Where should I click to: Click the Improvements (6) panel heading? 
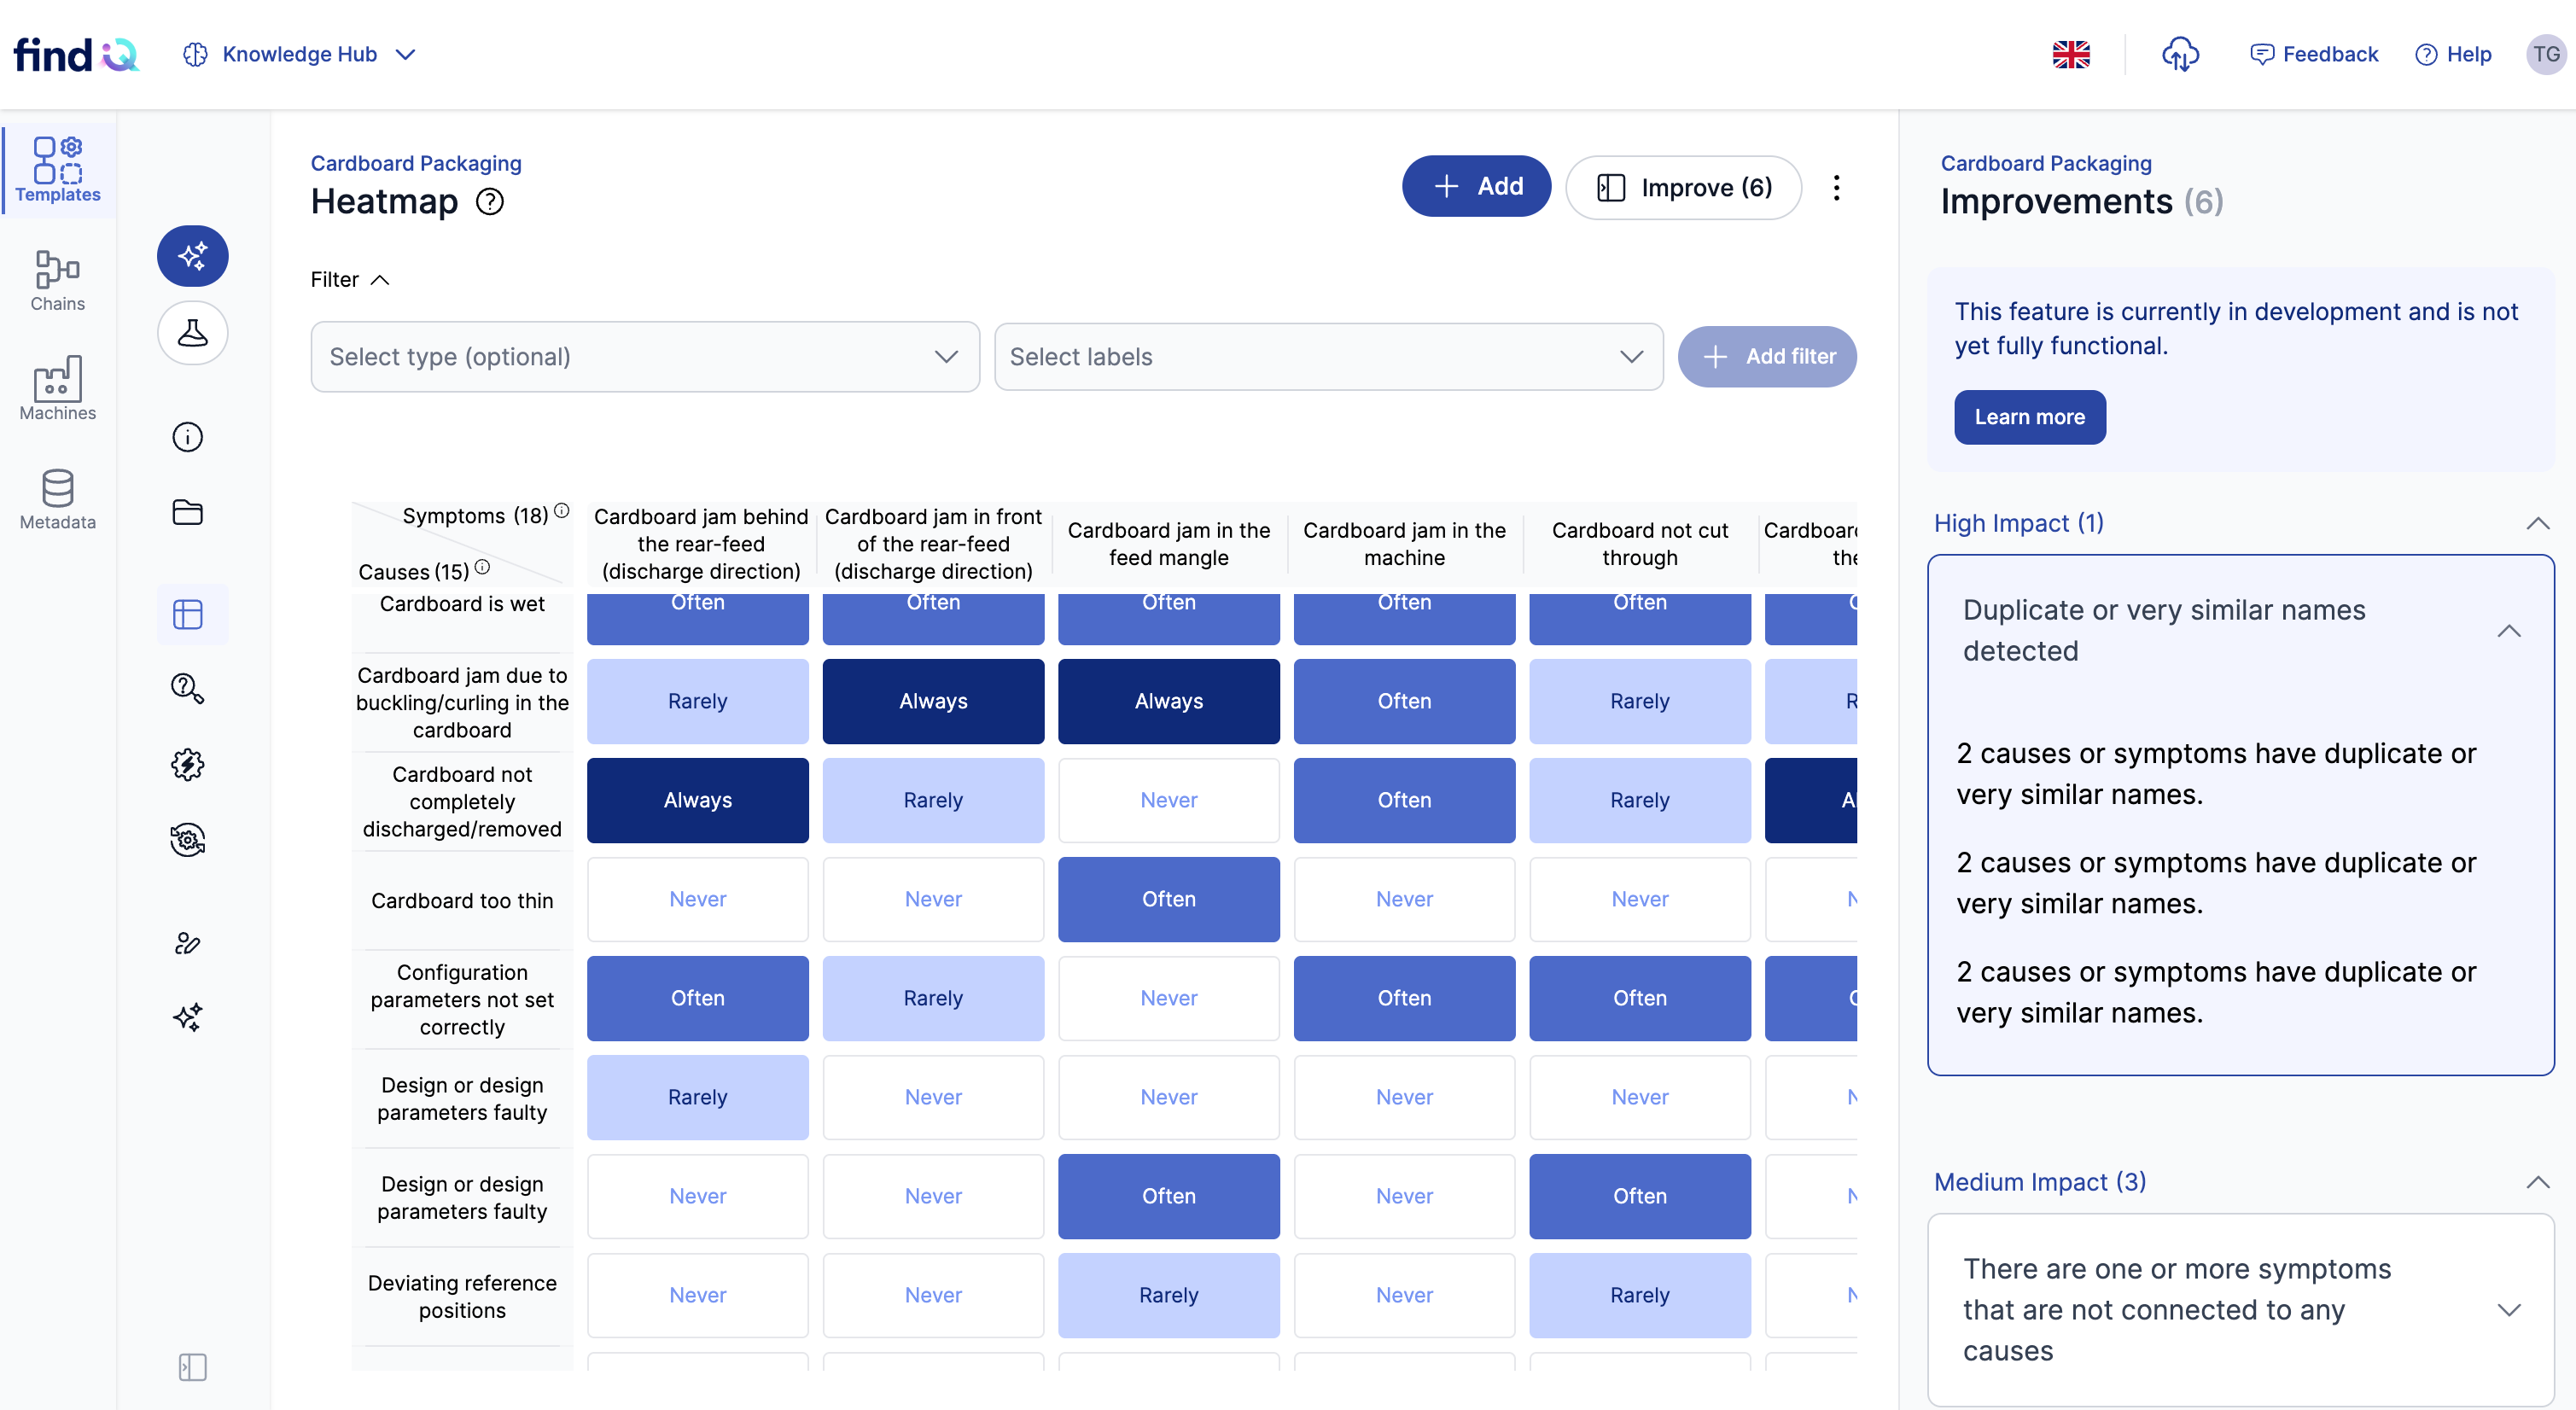2082,202
